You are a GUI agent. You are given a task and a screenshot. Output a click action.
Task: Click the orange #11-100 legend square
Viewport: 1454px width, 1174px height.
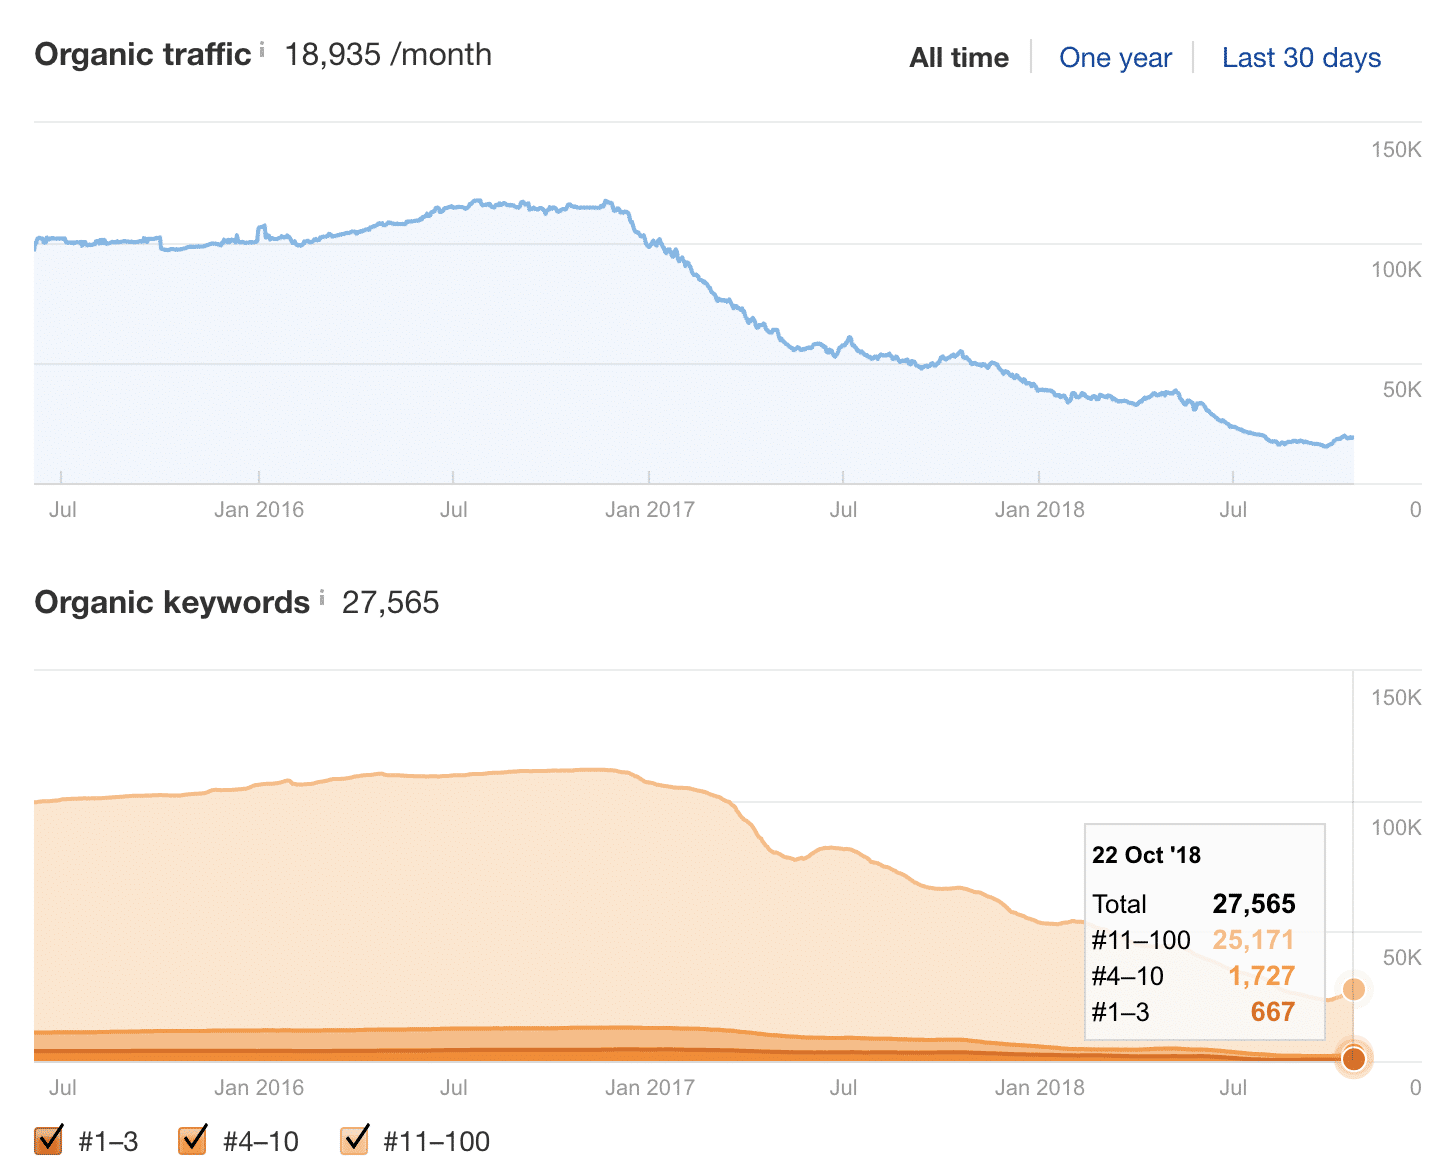point(353,1140)
